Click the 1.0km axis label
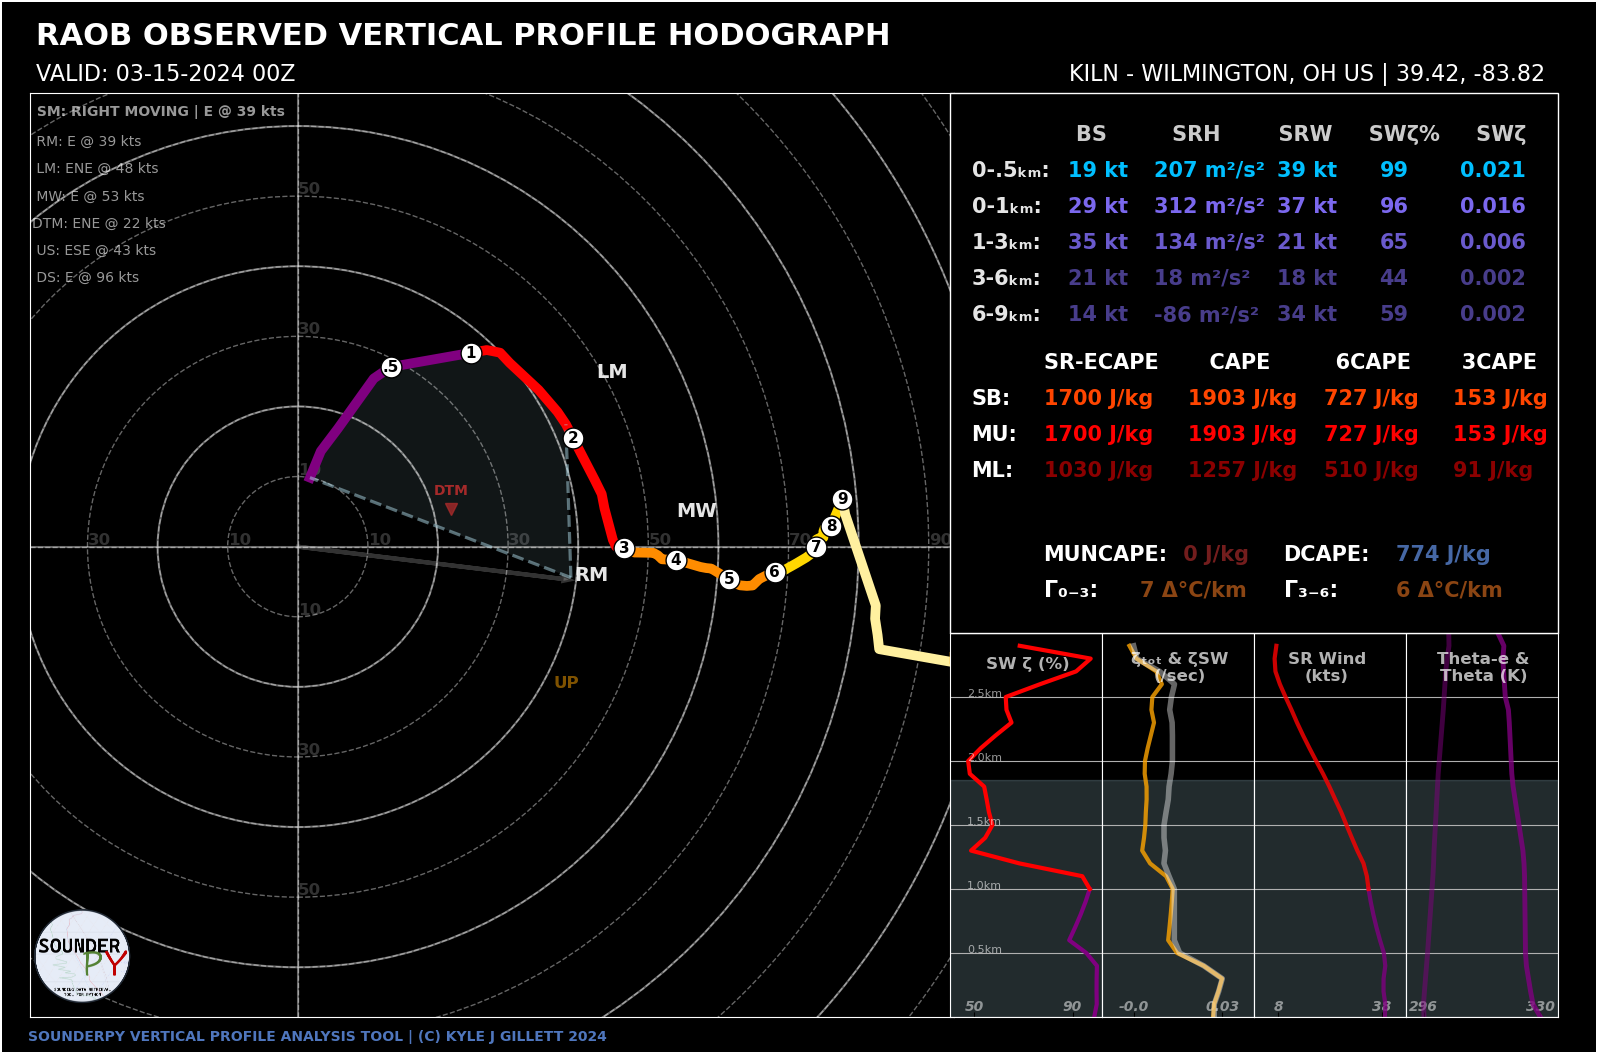The image size is (1597, 1054). [984, 886]
